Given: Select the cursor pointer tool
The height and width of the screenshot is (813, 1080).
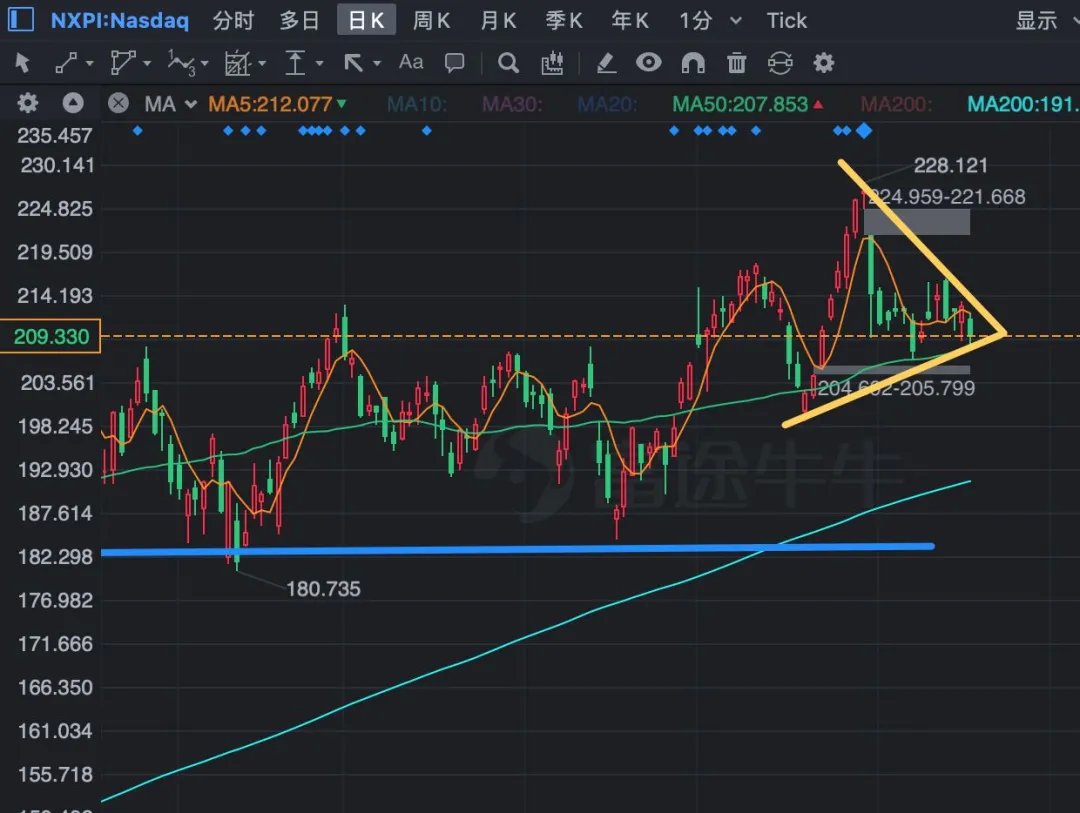Looking at the screenshot, I should (x=22, y=63).
